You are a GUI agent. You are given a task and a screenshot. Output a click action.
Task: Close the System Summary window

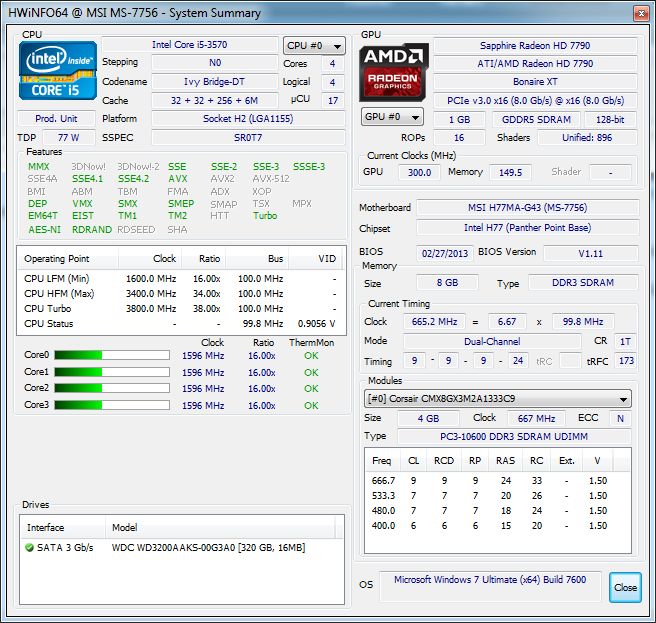641,13
